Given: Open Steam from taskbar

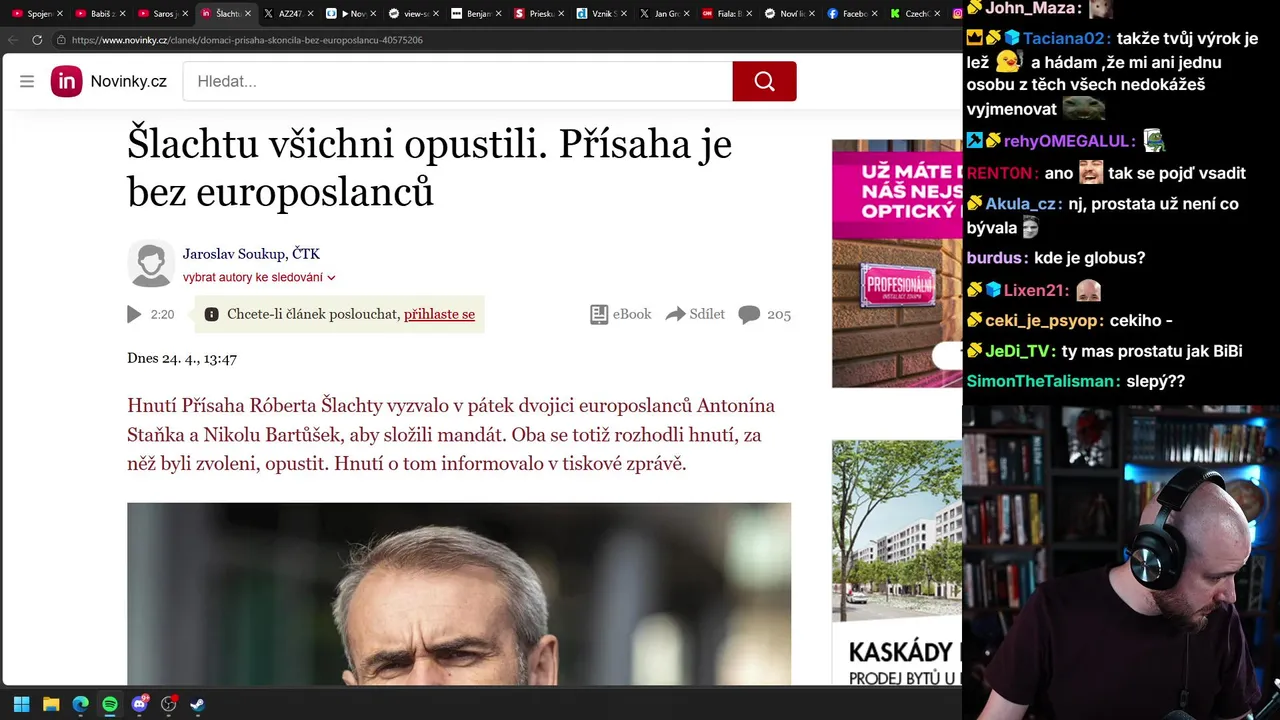Looking at the screenshot, I should [x=198, y=704].
